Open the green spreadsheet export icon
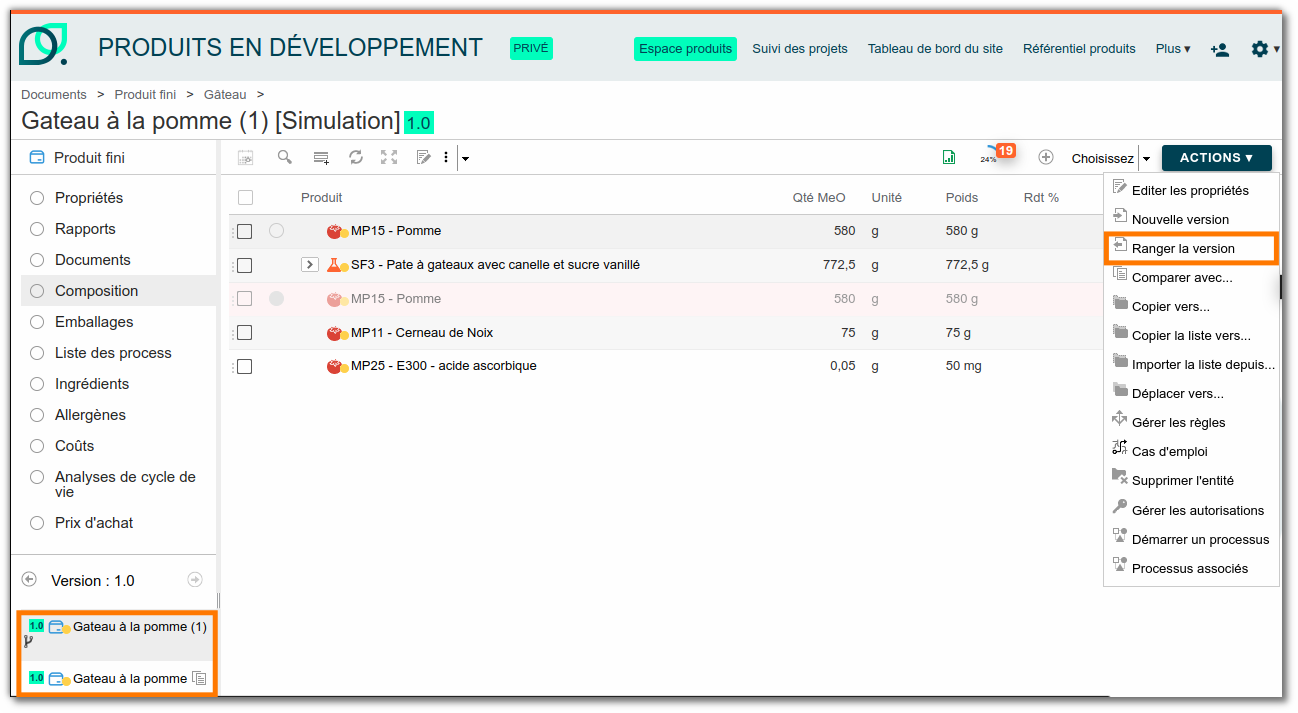This screenshot has height=713, width=1298. 948,157
